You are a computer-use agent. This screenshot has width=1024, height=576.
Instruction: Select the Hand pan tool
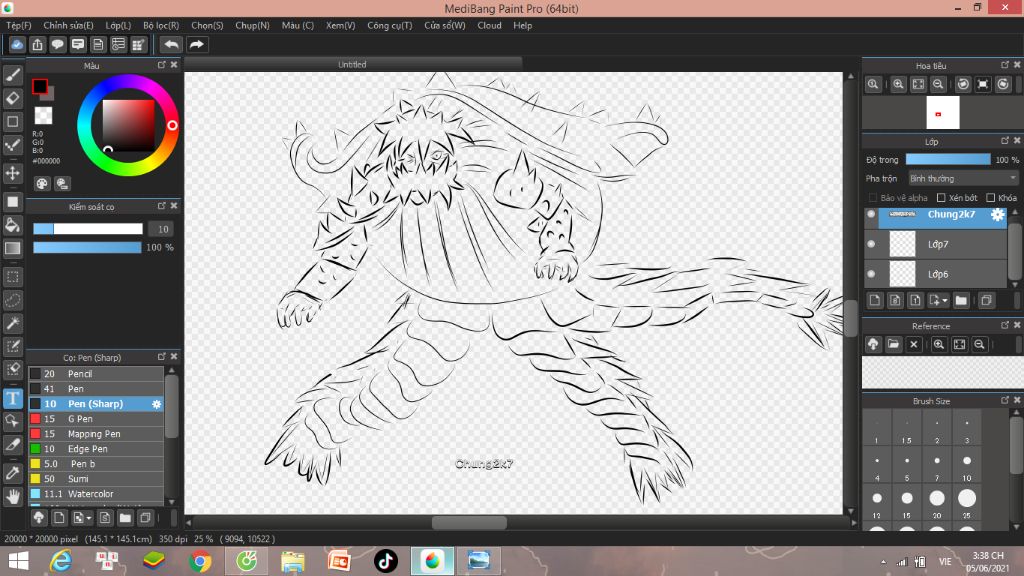[x=12, y=497]
